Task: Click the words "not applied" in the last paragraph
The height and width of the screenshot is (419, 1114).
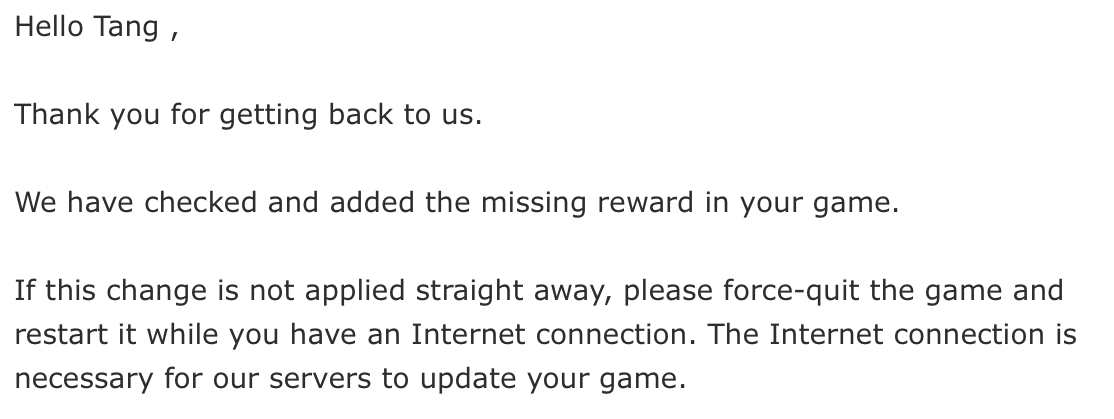Action: 307,292
